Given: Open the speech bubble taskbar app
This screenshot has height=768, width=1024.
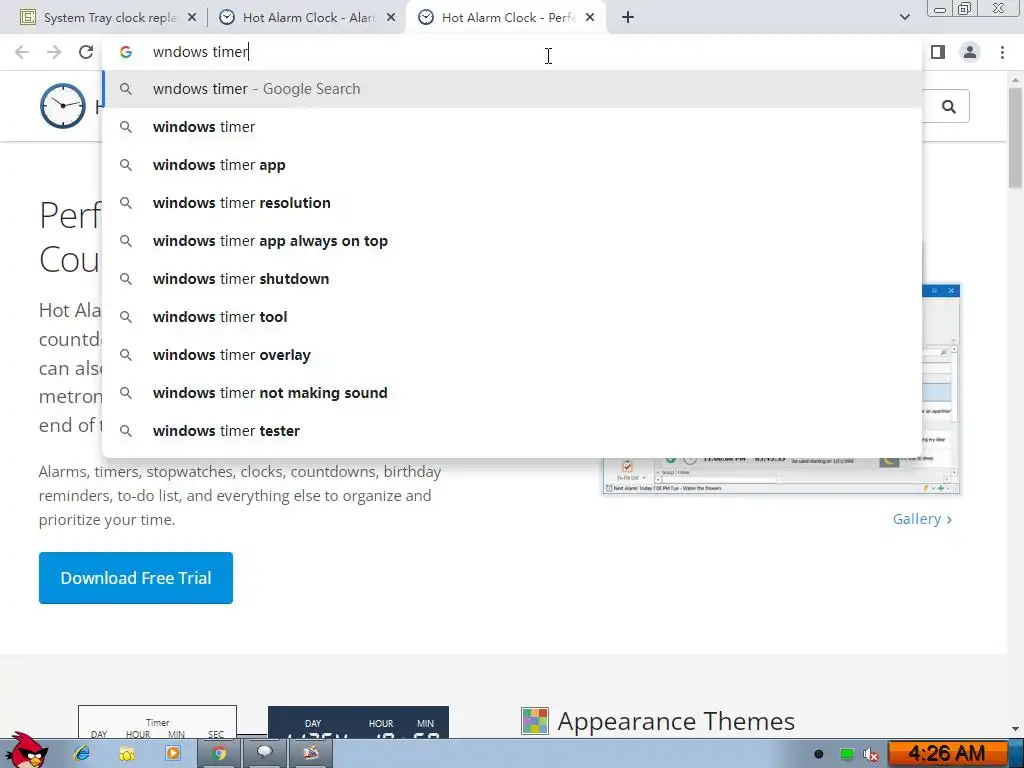Looking at the screenshot, I should 264,754.
